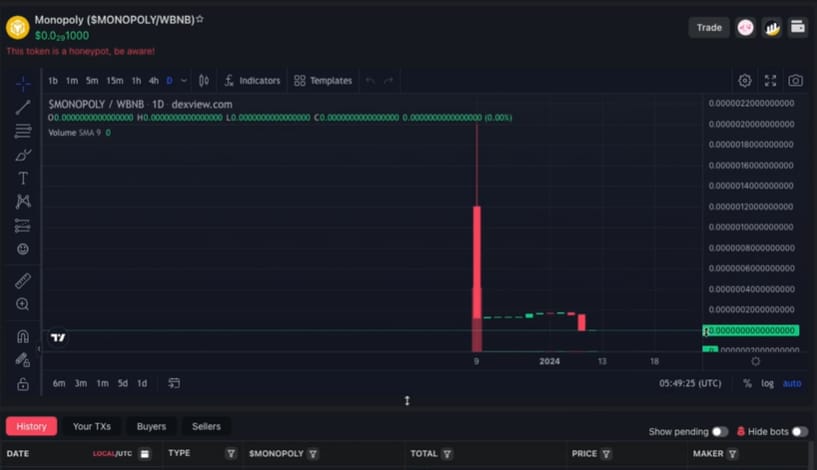
Task: Select the 5m timeframe
Action: tap(92, 81)
